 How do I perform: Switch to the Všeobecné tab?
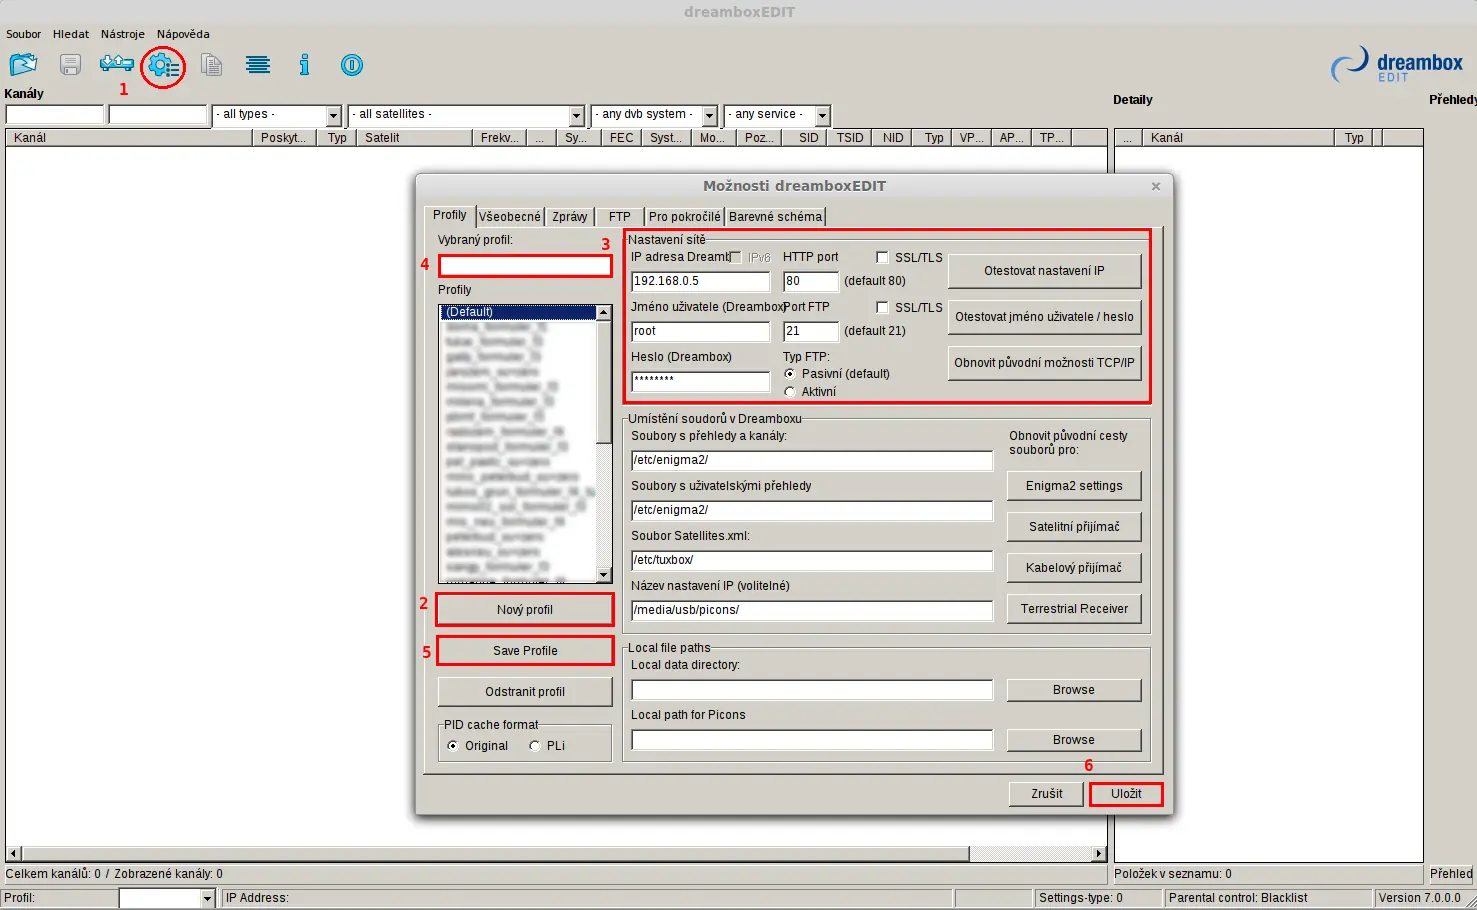(510, 217)
